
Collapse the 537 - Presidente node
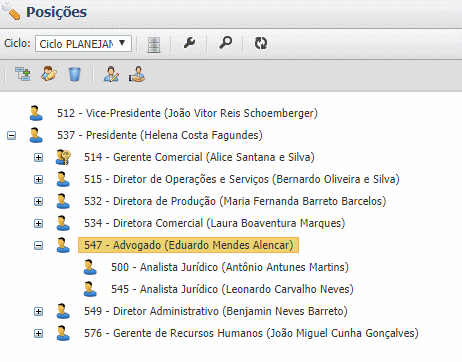11,136
